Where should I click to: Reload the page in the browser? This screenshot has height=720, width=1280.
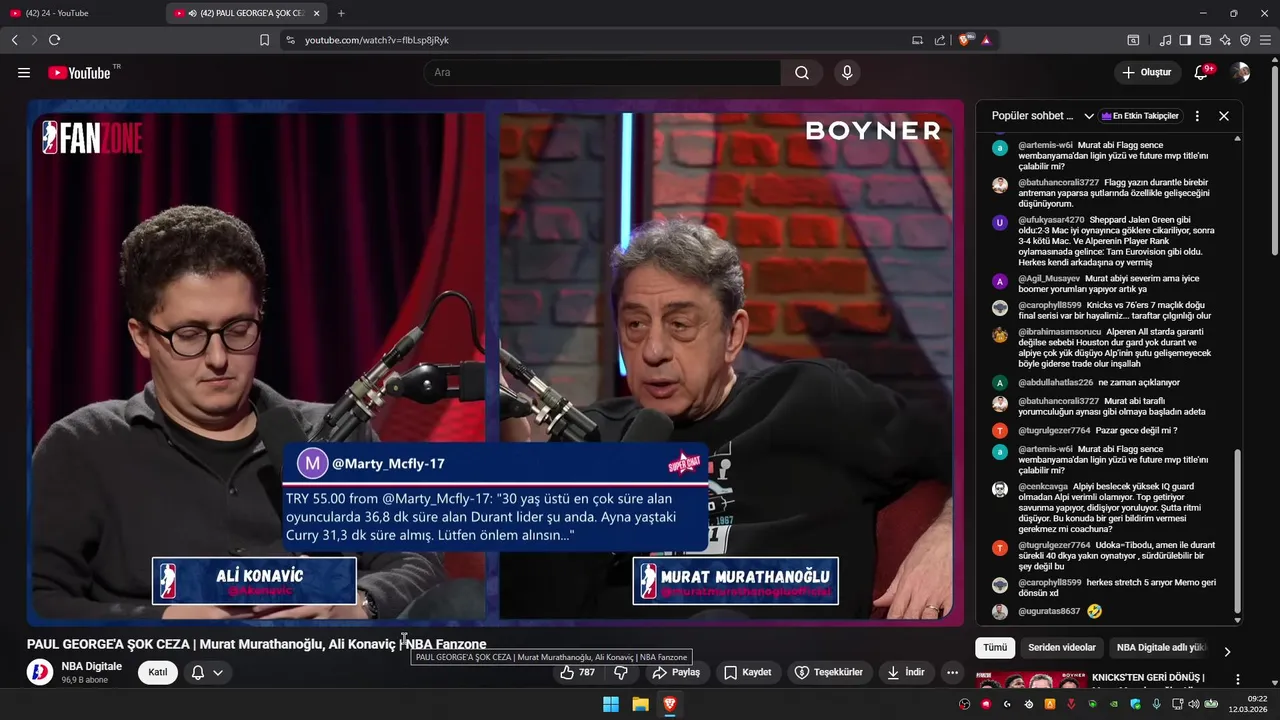click(54, 40)
